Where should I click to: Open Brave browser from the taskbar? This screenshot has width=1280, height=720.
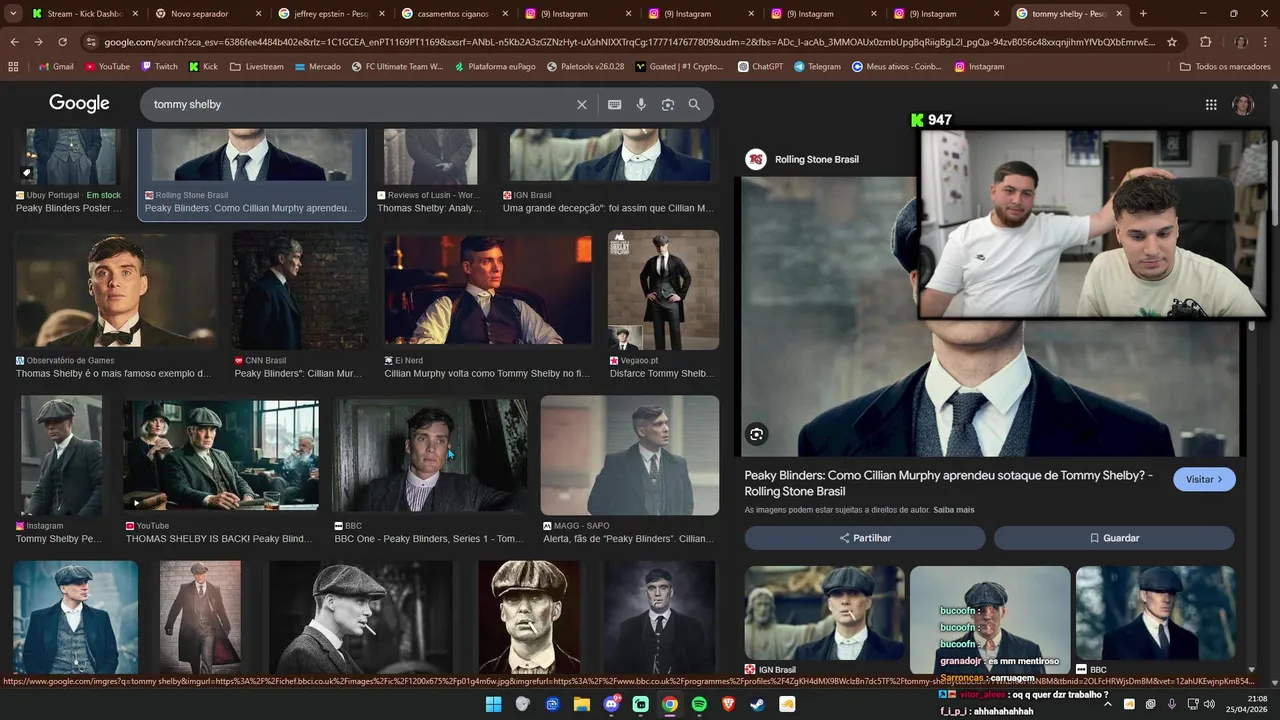click(728, 704)
